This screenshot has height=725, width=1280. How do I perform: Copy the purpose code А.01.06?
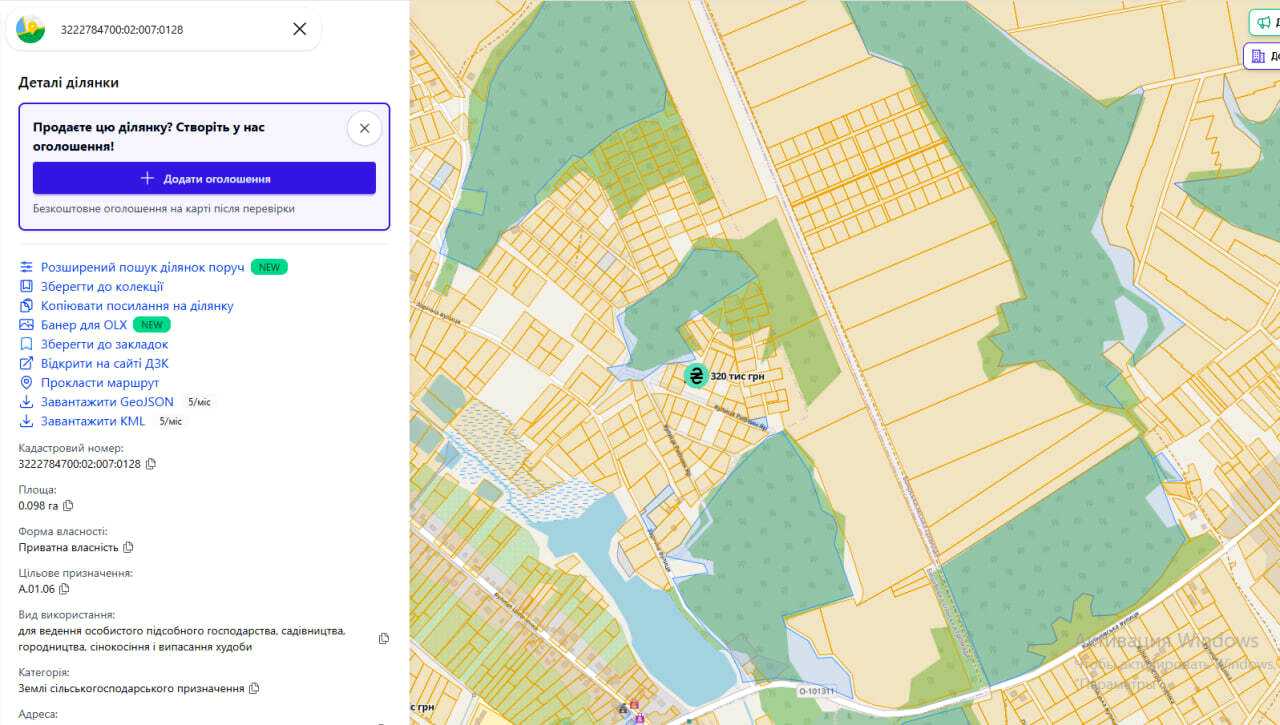[65, 589]
